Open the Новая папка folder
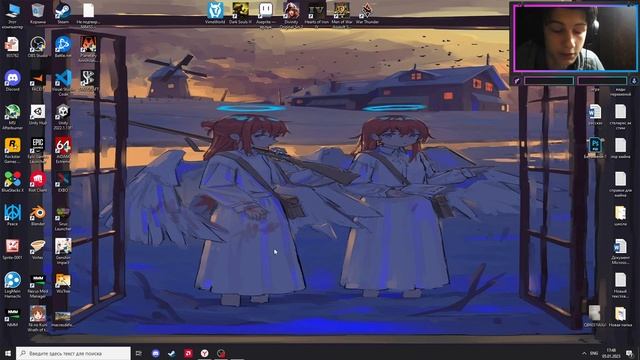This screenshot has width=640, height=360. click(620, 317)
